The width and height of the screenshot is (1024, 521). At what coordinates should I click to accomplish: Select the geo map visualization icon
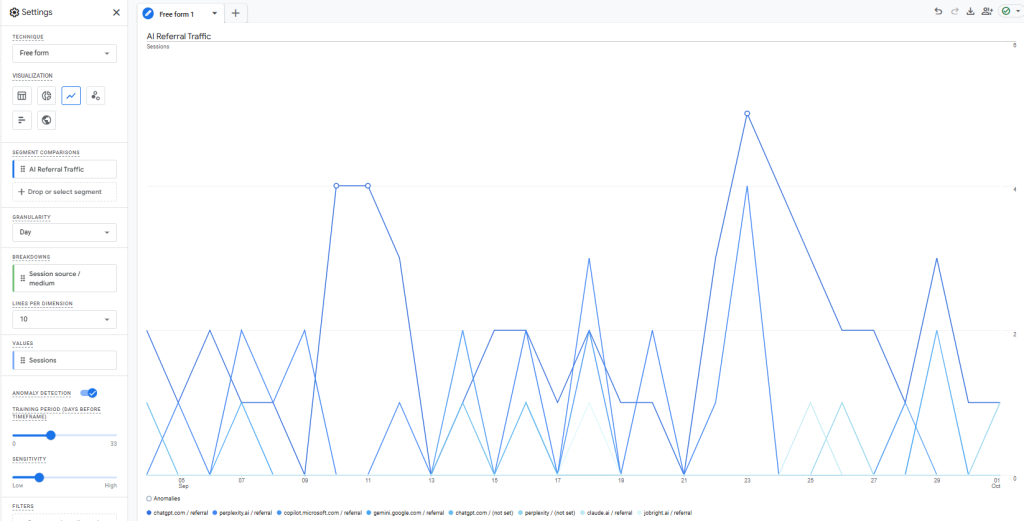coord(46,120)
